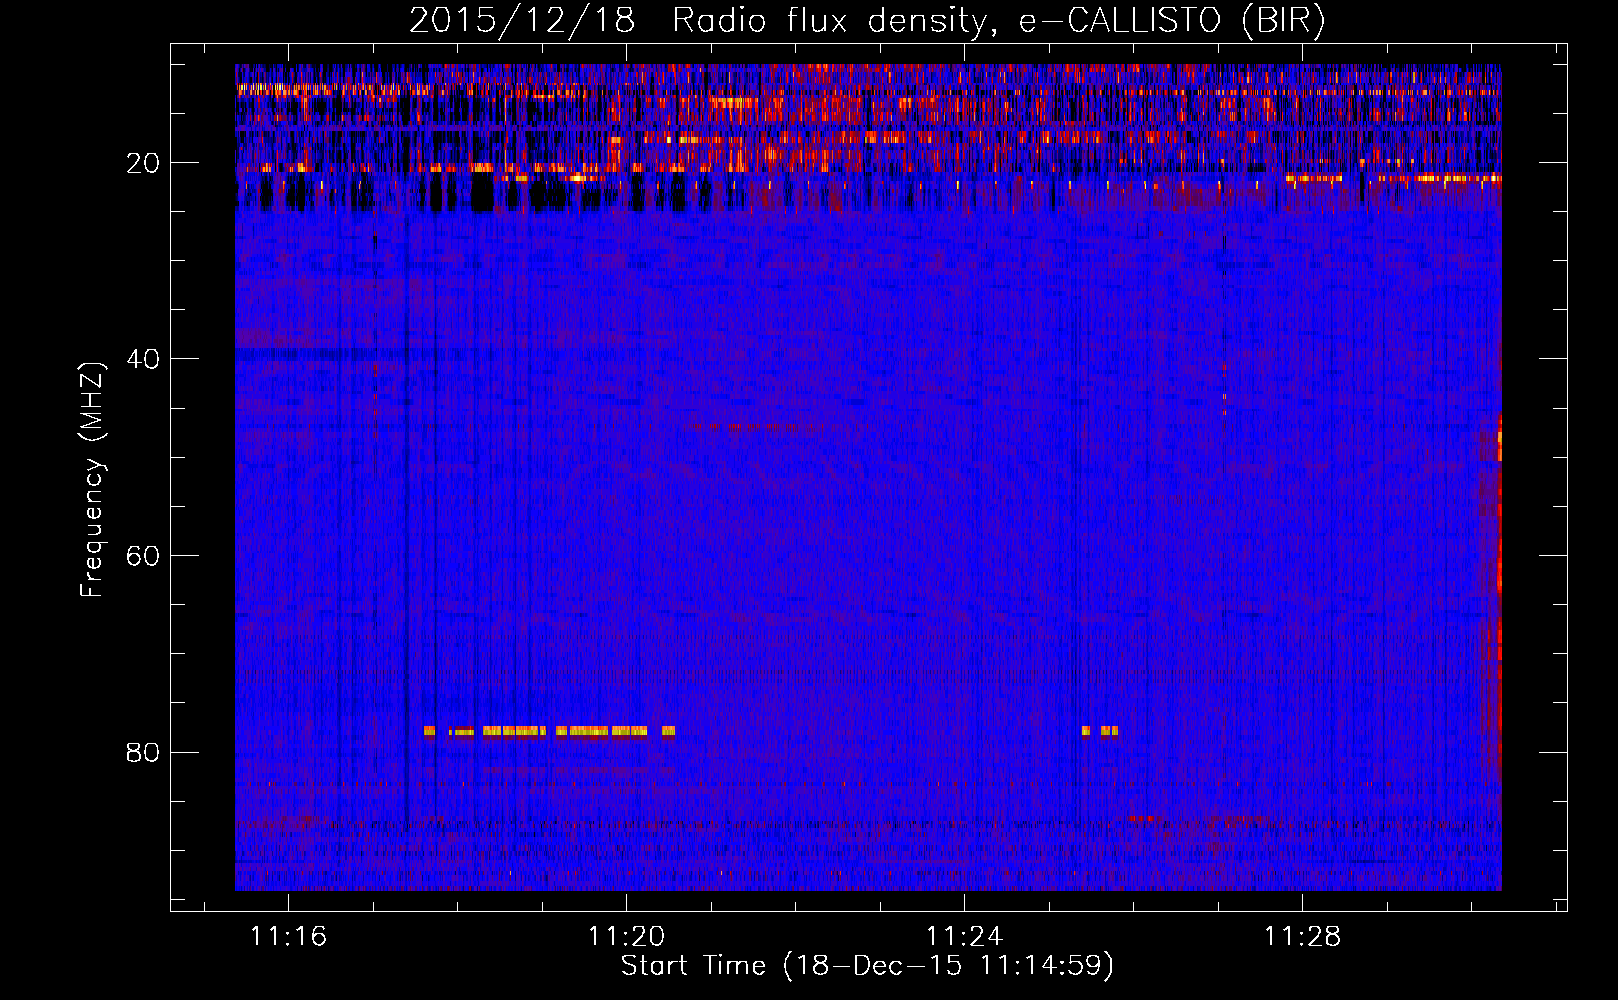Click the 11:20 time tick label
Screen dimensions: 1618x1000
pyautogui.click(x=627, y=937)
